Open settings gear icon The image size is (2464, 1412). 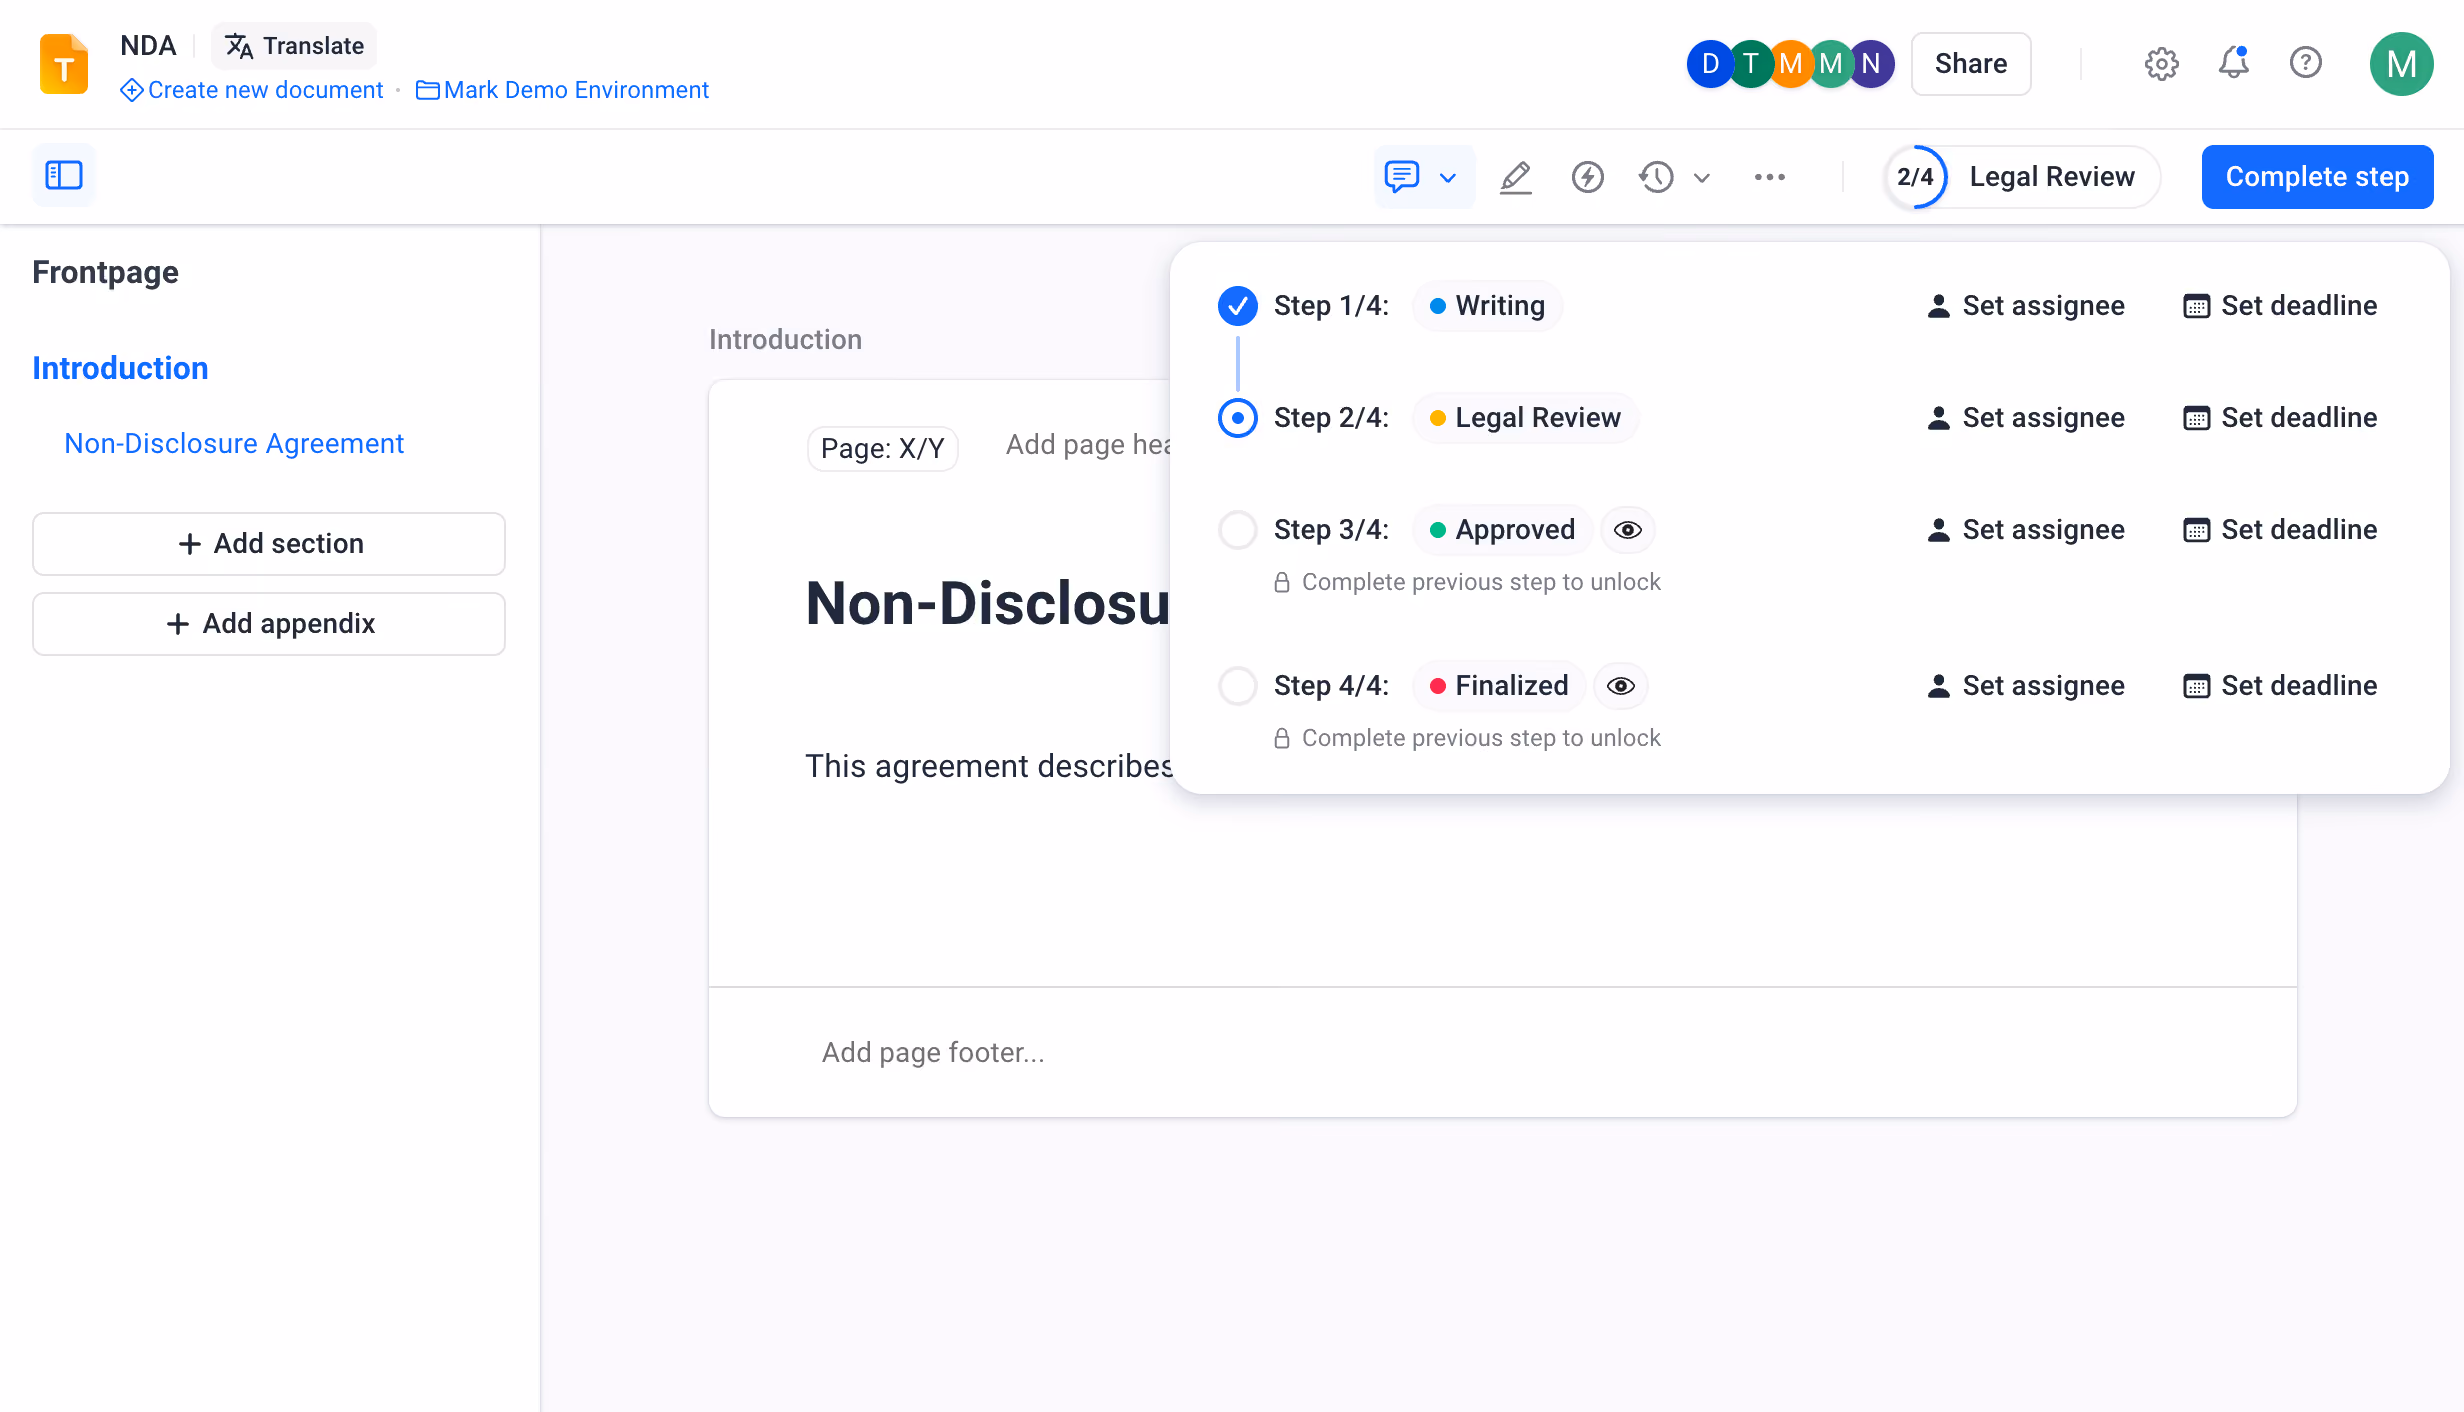pos(2162,64)
